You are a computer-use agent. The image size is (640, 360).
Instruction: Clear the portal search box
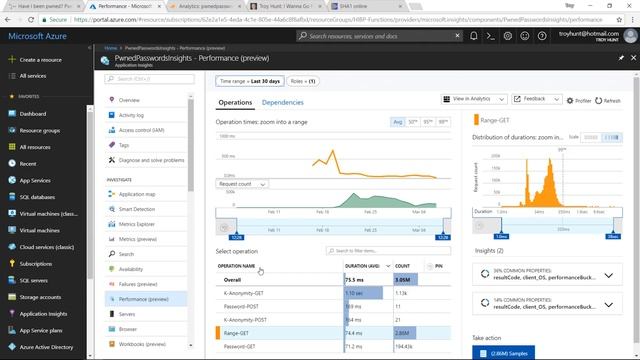458,36
